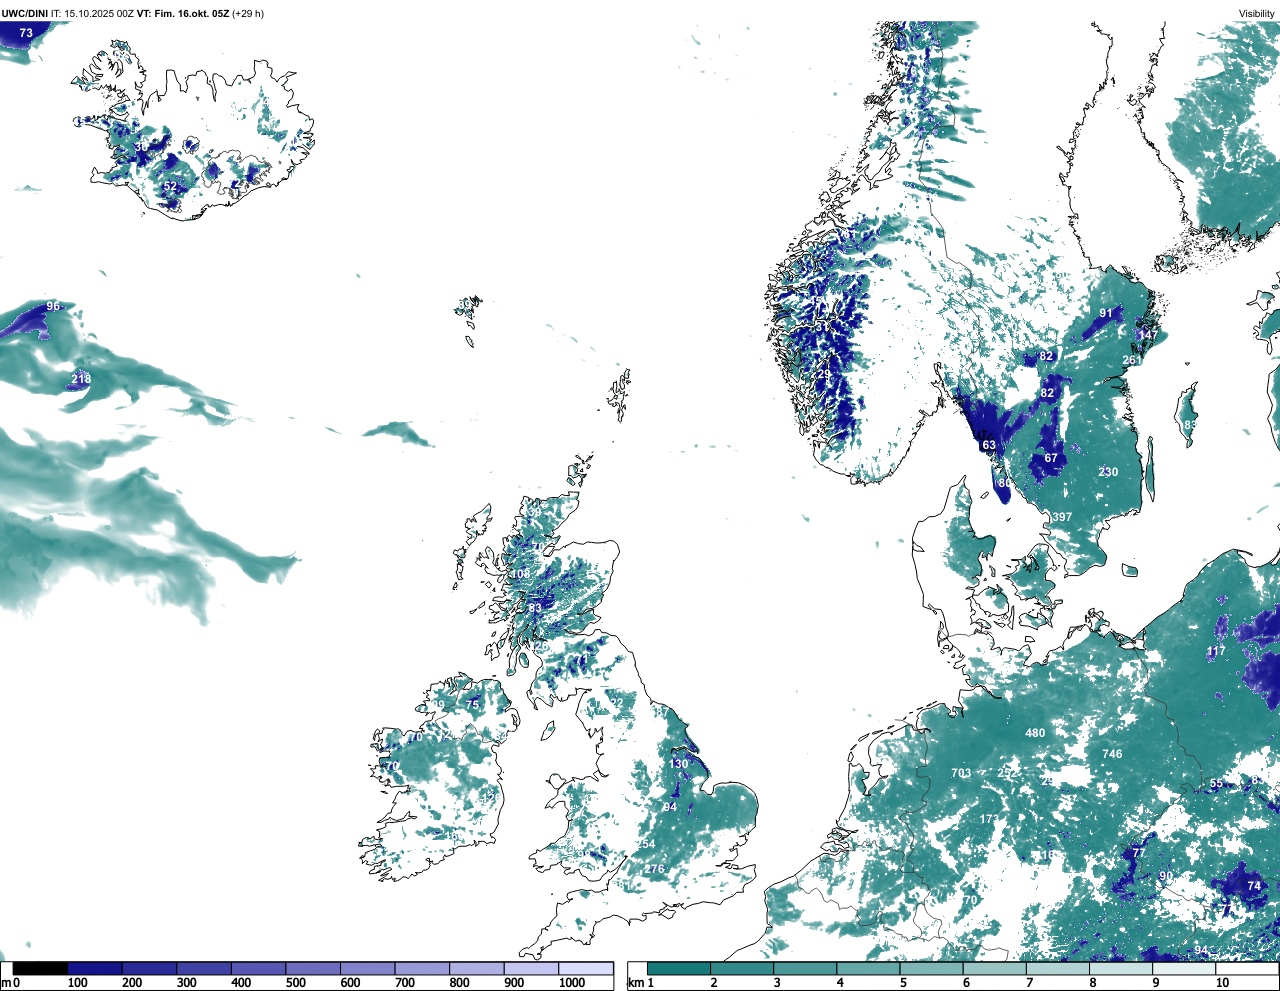
Task: Click visibility value '117' over Poland
Action: tap(1216, 651)
